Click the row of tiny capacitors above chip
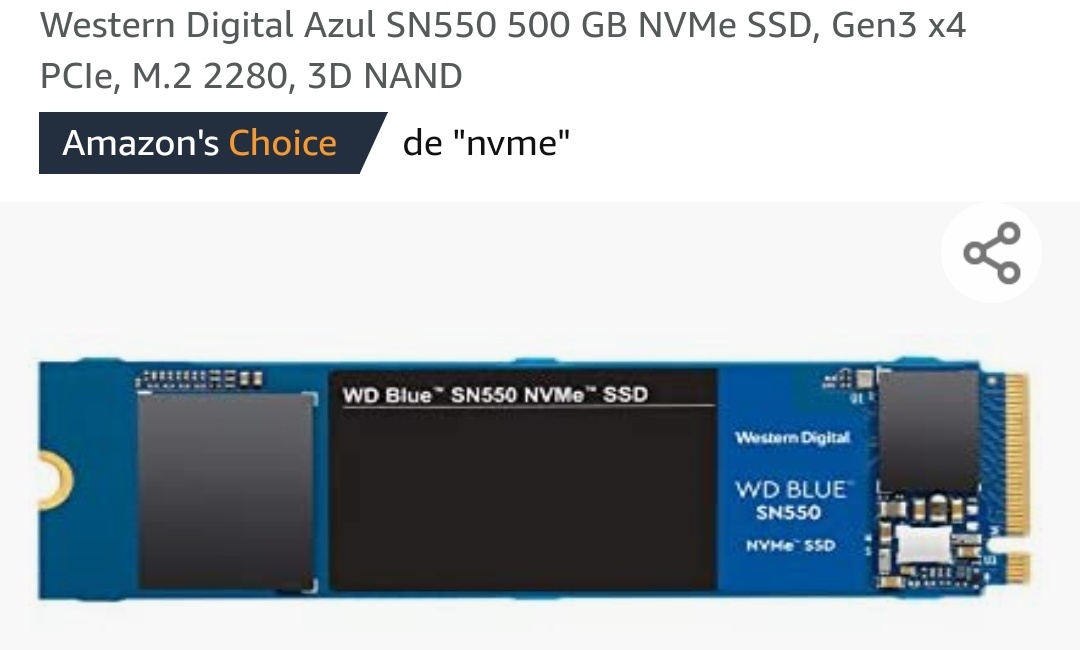This screenshot has height=650, width=1080. coord(199,380)
